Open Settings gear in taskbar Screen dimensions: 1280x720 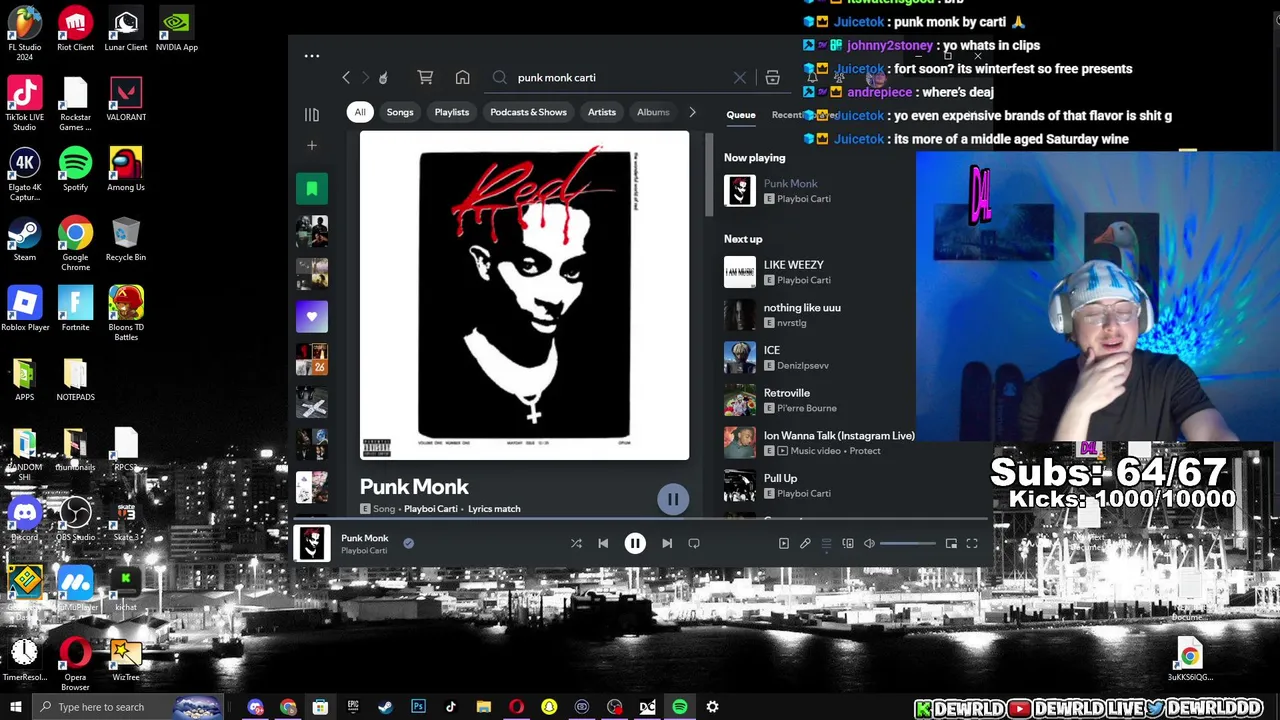point(712,707)
